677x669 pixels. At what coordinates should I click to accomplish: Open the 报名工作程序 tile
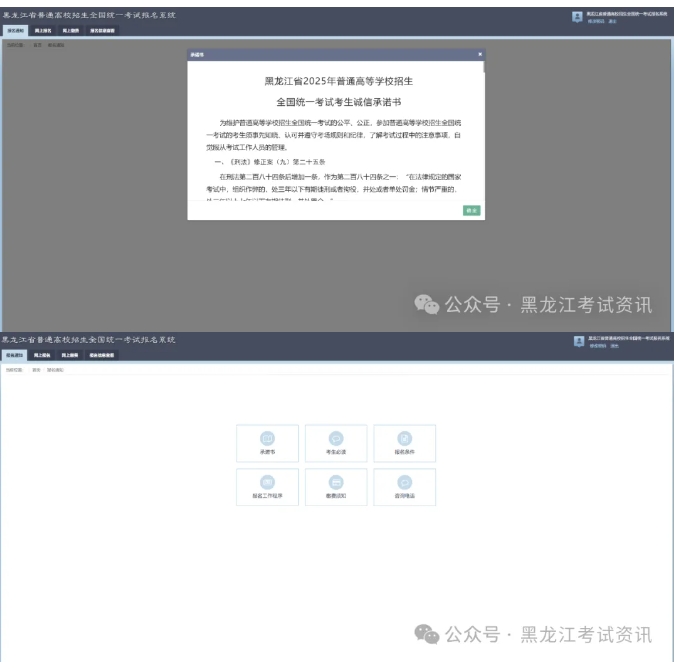click(267, 487)
